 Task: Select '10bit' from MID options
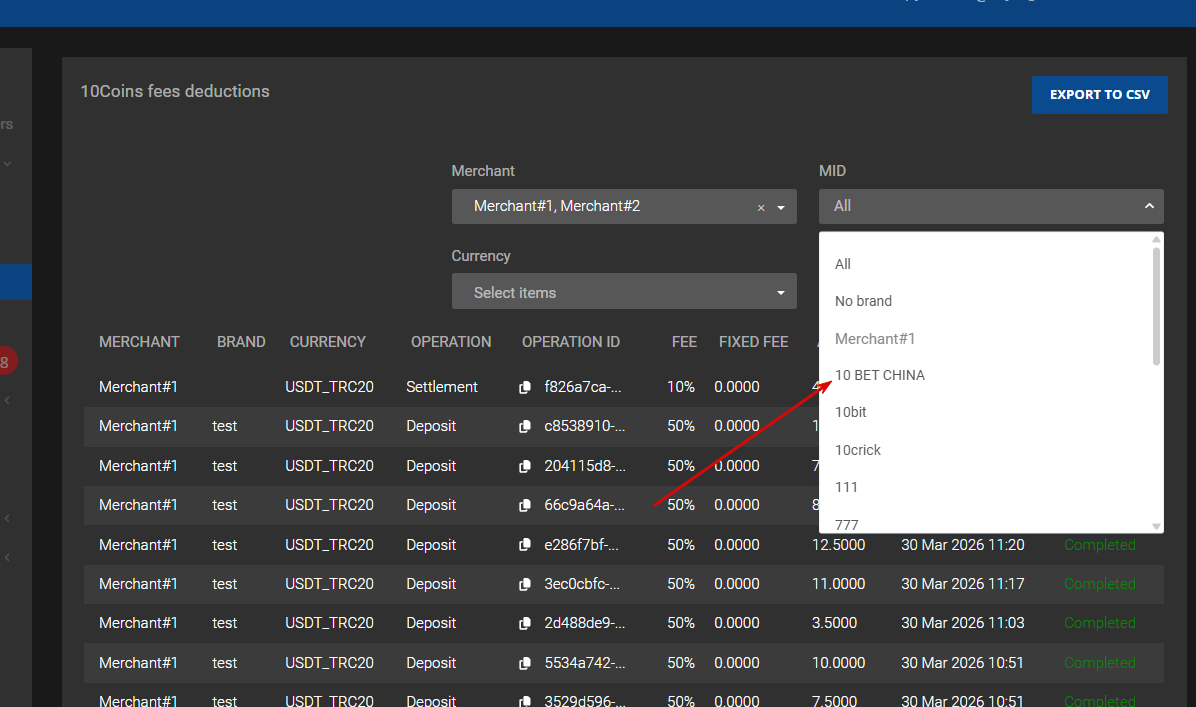pos(851,412)
